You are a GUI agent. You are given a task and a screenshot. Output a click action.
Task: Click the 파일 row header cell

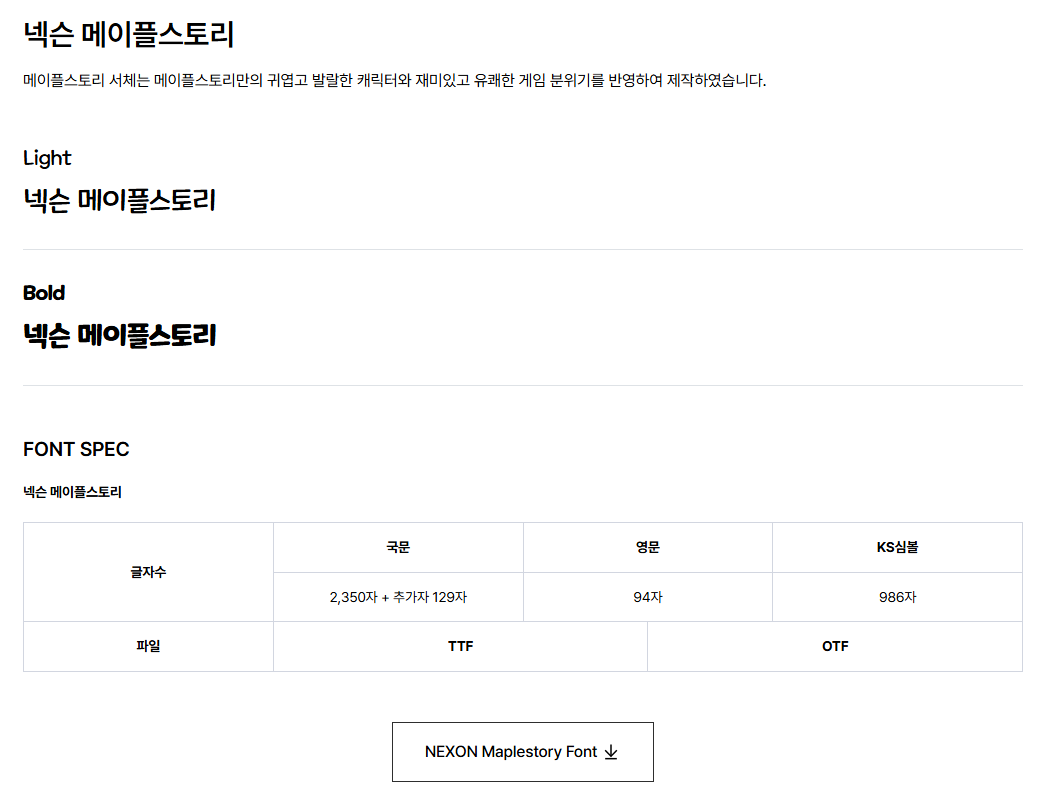148,647
